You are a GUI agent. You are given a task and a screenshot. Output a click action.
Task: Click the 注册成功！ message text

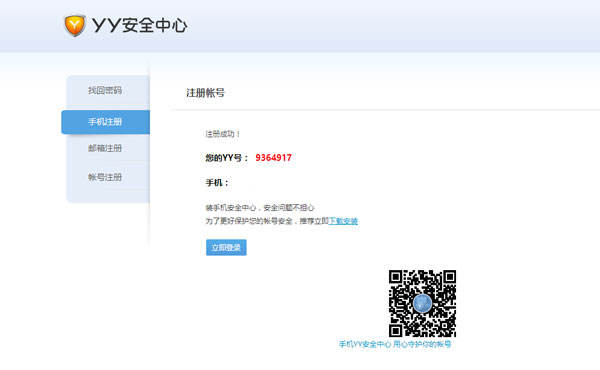223,134
